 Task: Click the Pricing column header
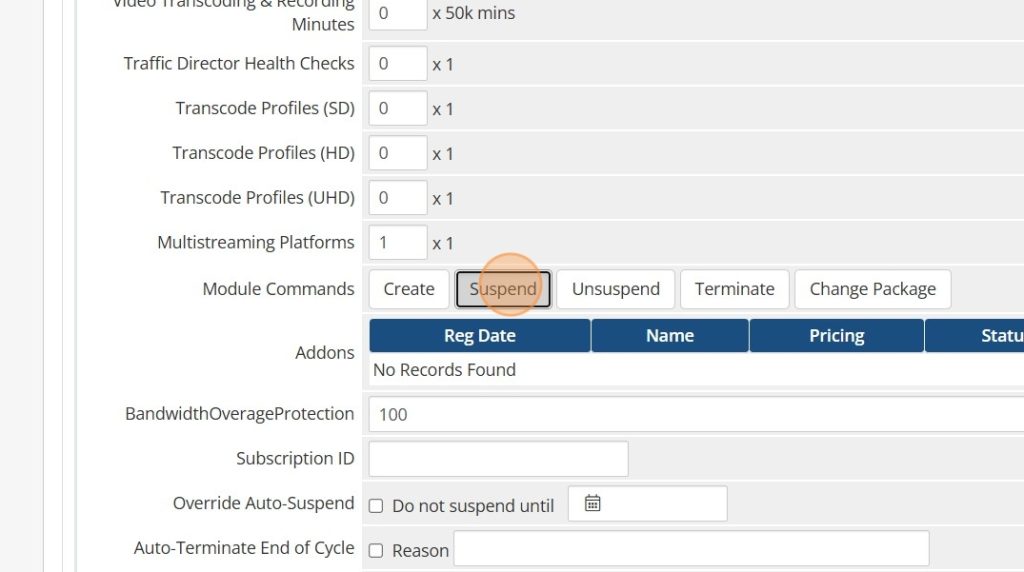click(x=837, y=336)
